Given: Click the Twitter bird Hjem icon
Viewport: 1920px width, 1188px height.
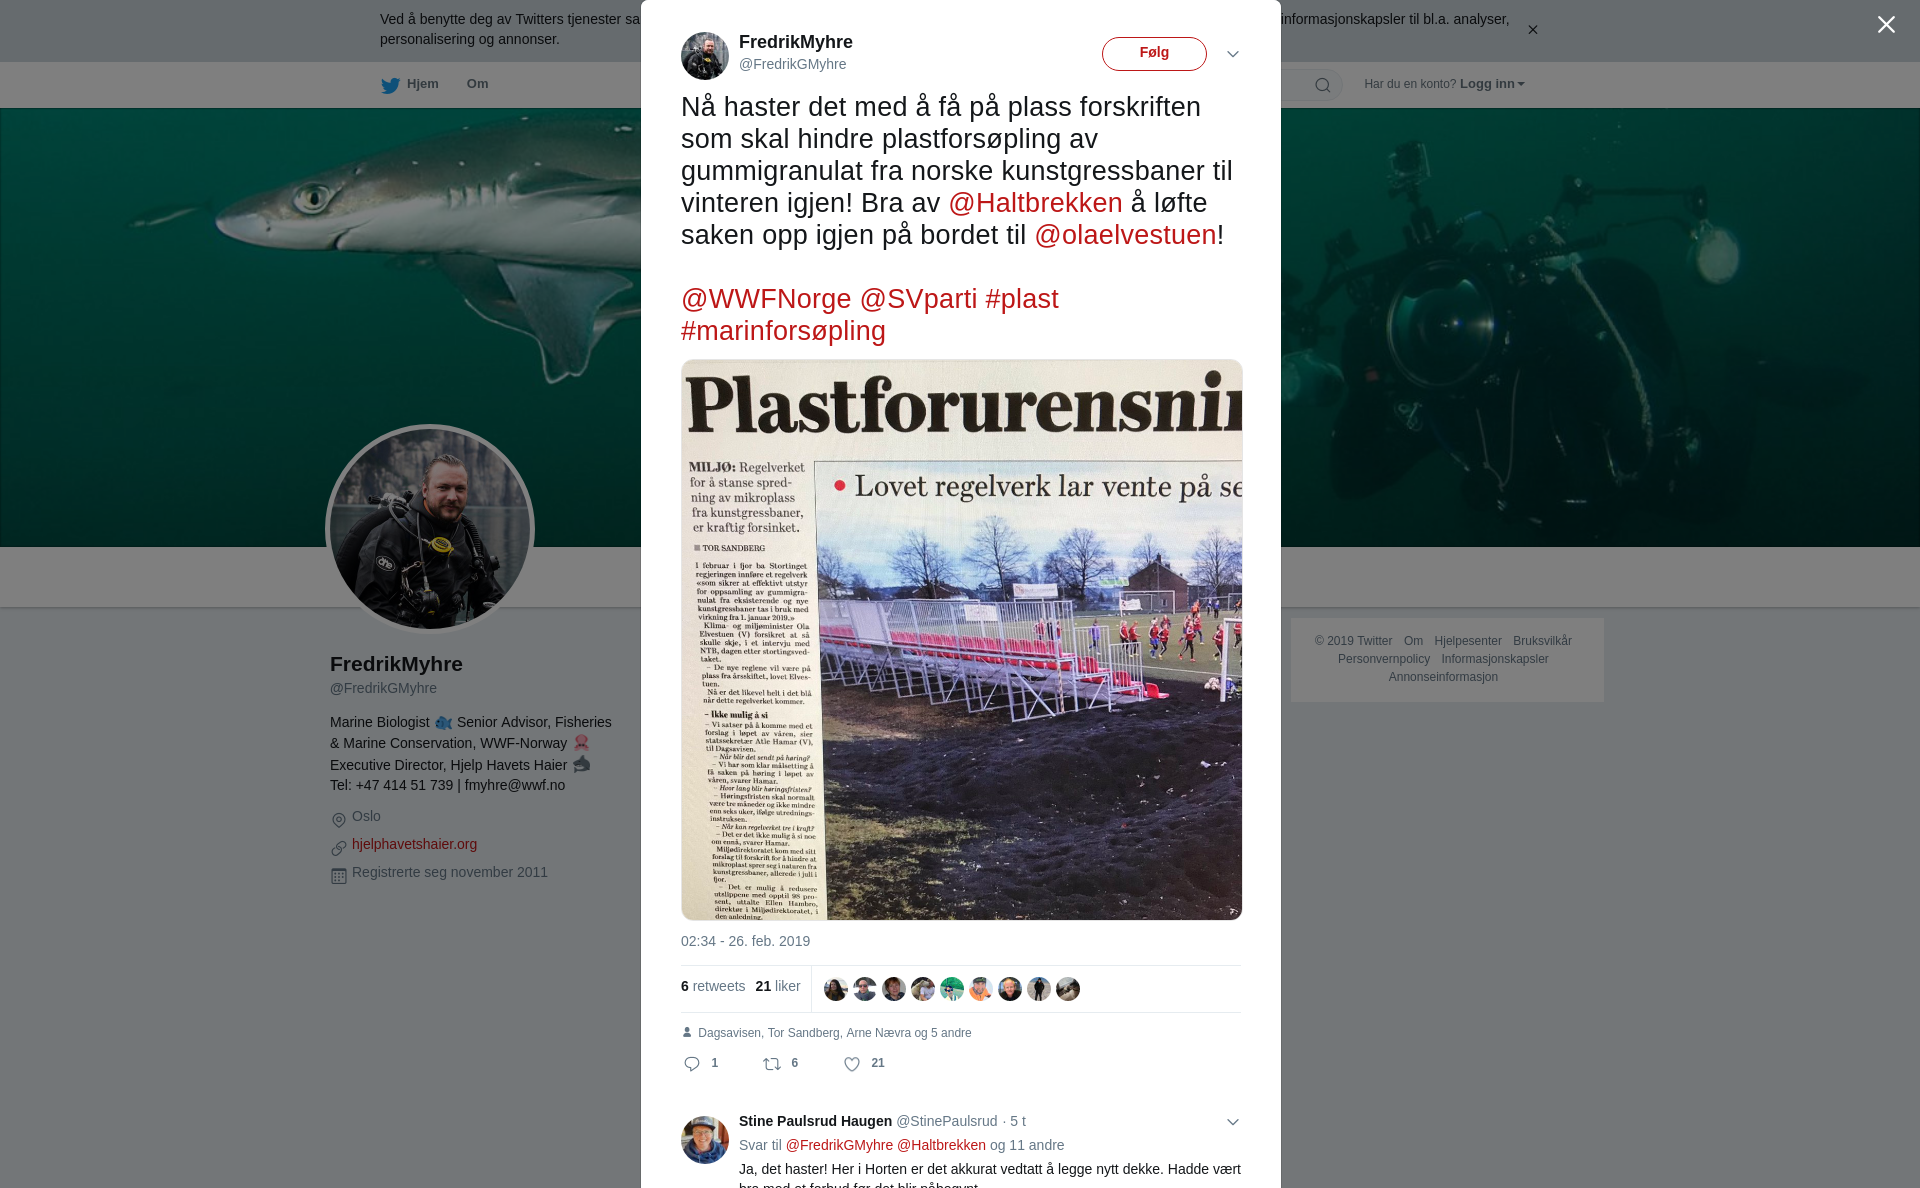Looking at the screenshot, I should click(390, 85).
